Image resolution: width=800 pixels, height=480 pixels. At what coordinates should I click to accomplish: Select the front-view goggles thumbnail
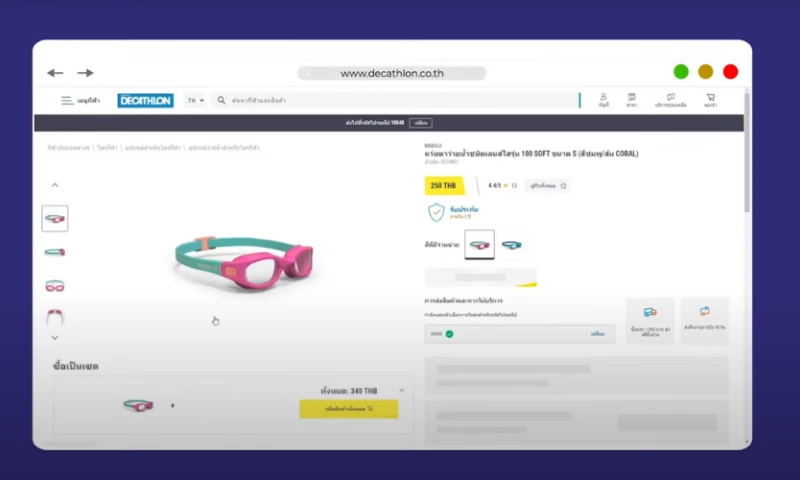(55, 286)
